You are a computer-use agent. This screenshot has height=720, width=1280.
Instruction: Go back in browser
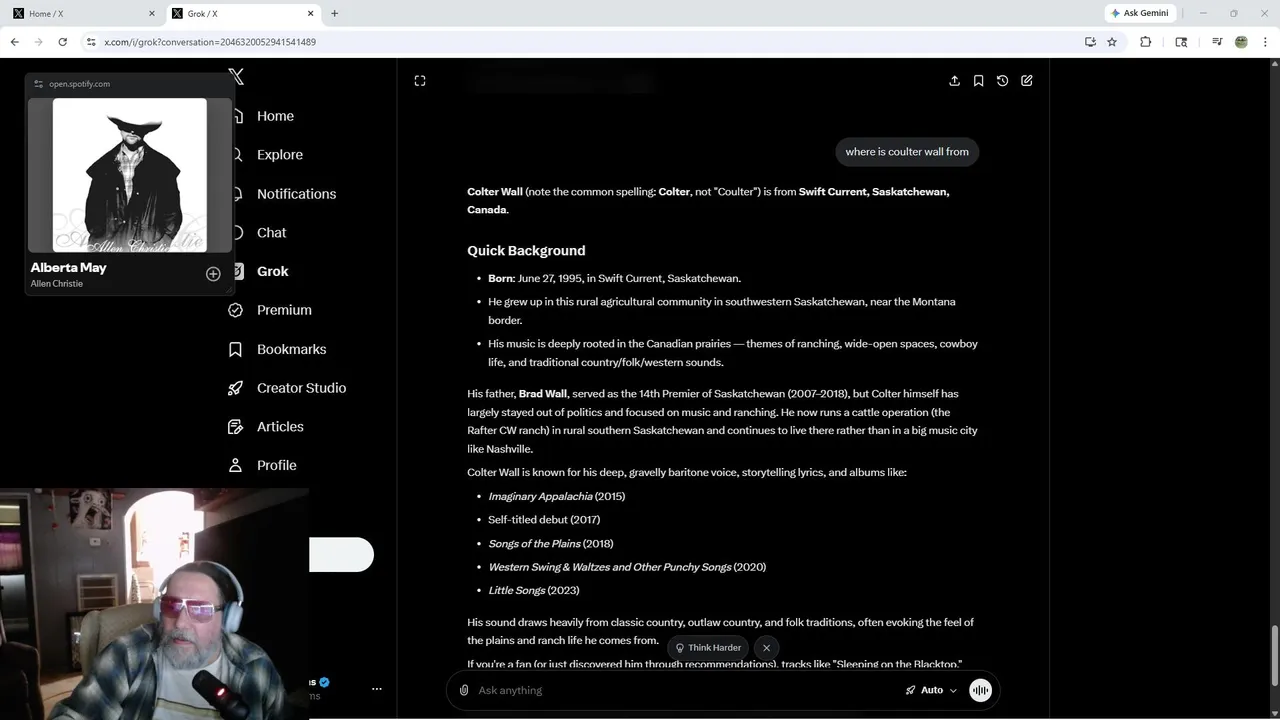pos(14,42)
